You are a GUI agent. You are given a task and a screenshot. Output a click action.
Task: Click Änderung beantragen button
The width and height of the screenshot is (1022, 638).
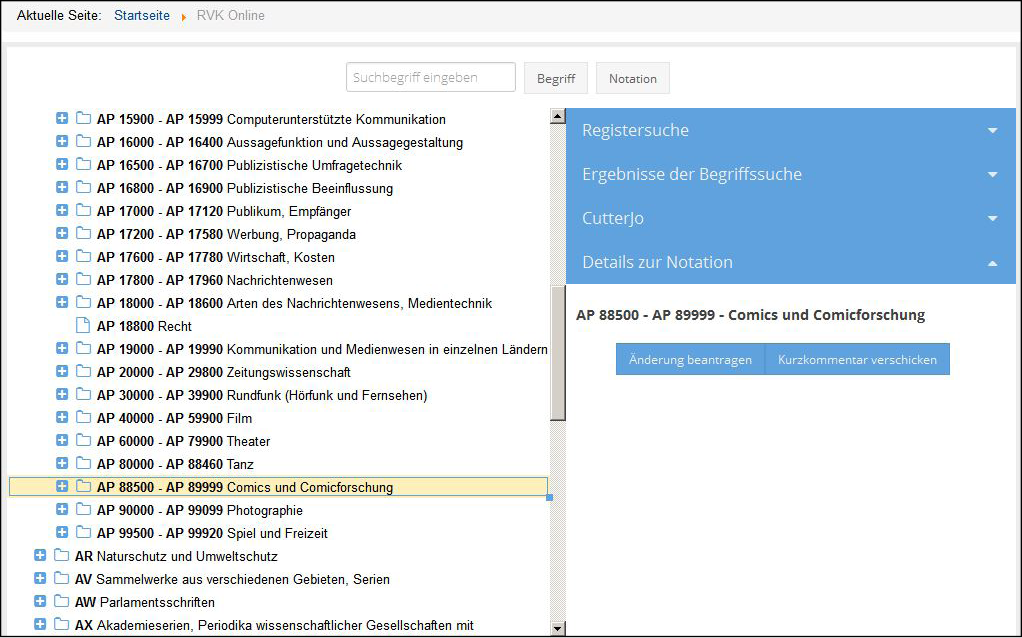point(690,360)
